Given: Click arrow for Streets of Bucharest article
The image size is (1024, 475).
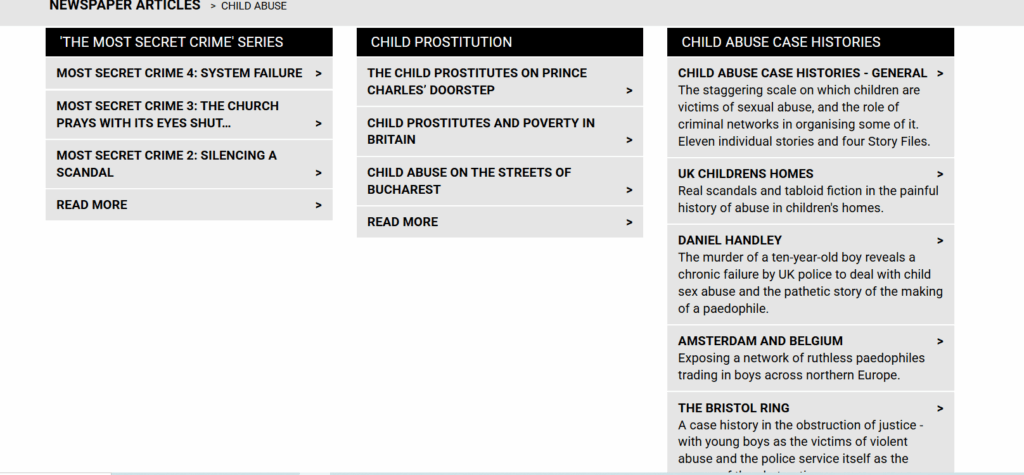Looking at the screenshot, I should coord(629,189).
